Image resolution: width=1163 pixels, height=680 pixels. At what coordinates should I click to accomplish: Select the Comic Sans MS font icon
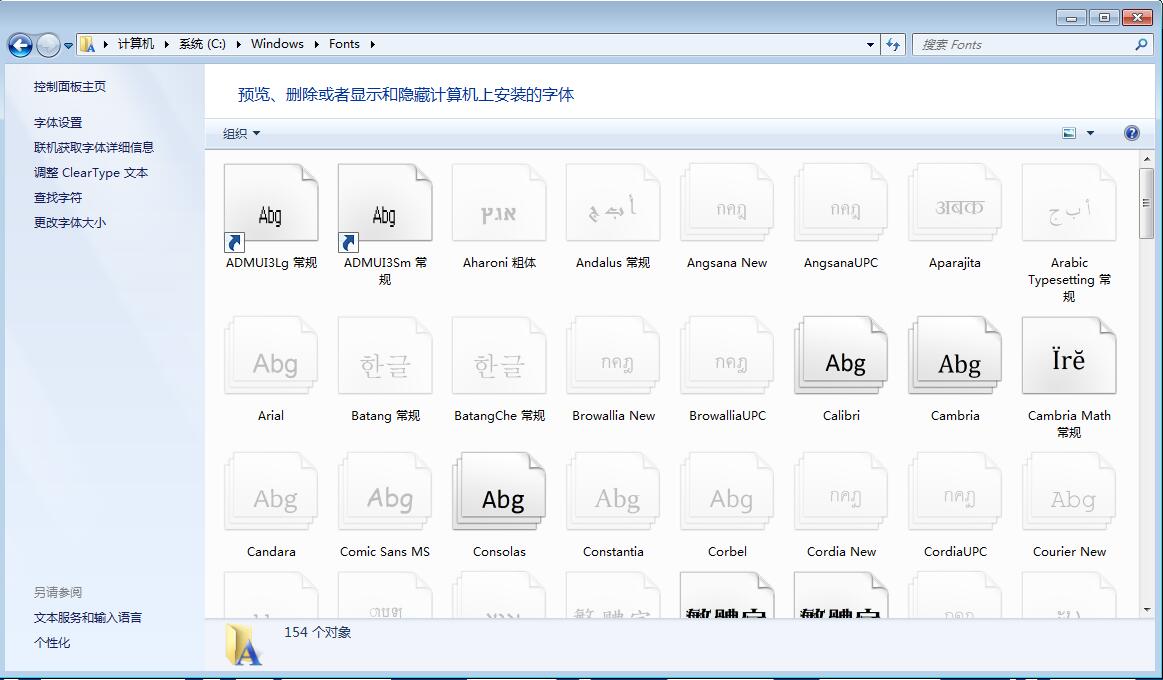(x=385, y=492)
